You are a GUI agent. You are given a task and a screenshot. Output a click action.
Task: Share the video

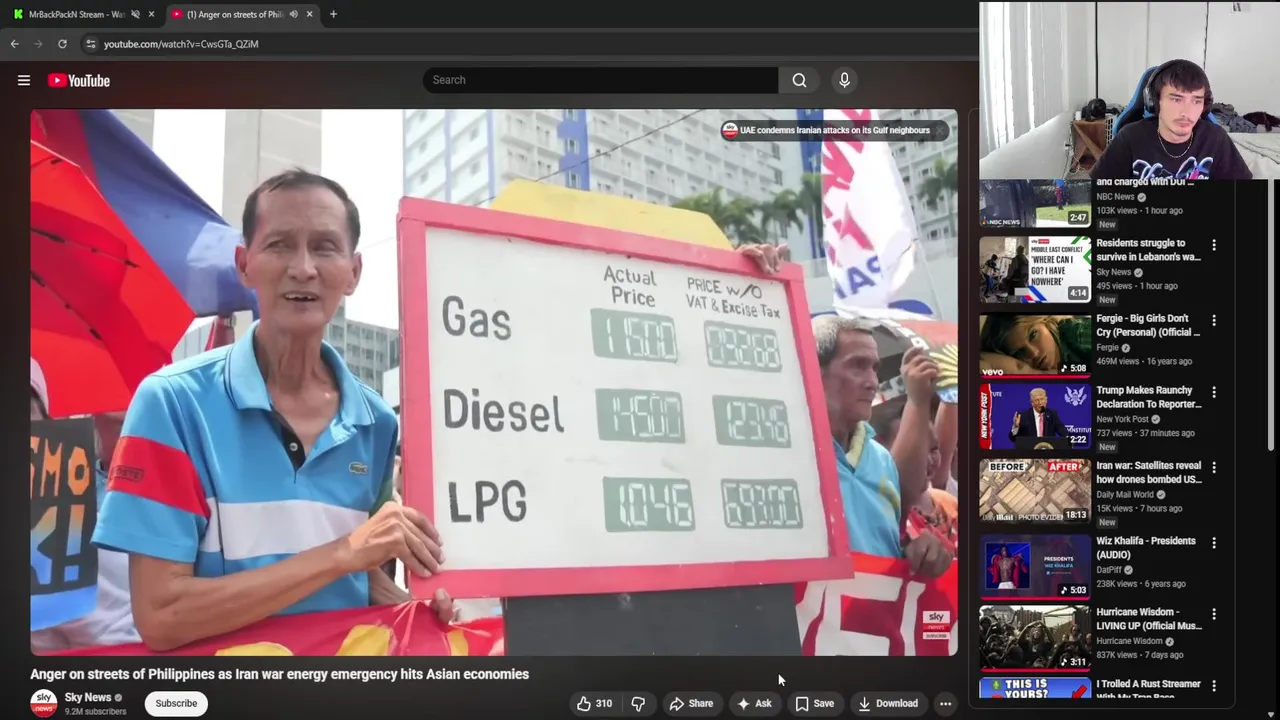click(691, 703)
